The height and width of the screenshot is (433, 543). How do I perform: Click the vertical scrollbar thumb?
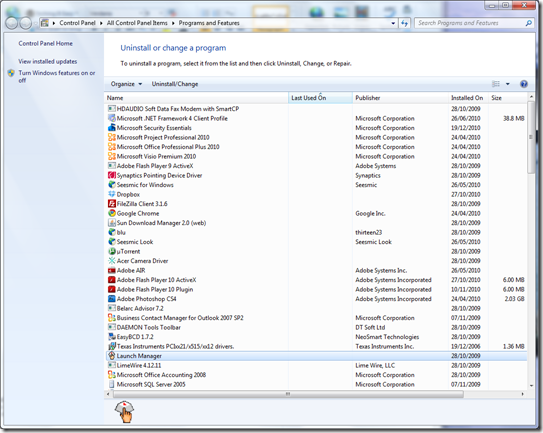[531, 137]
